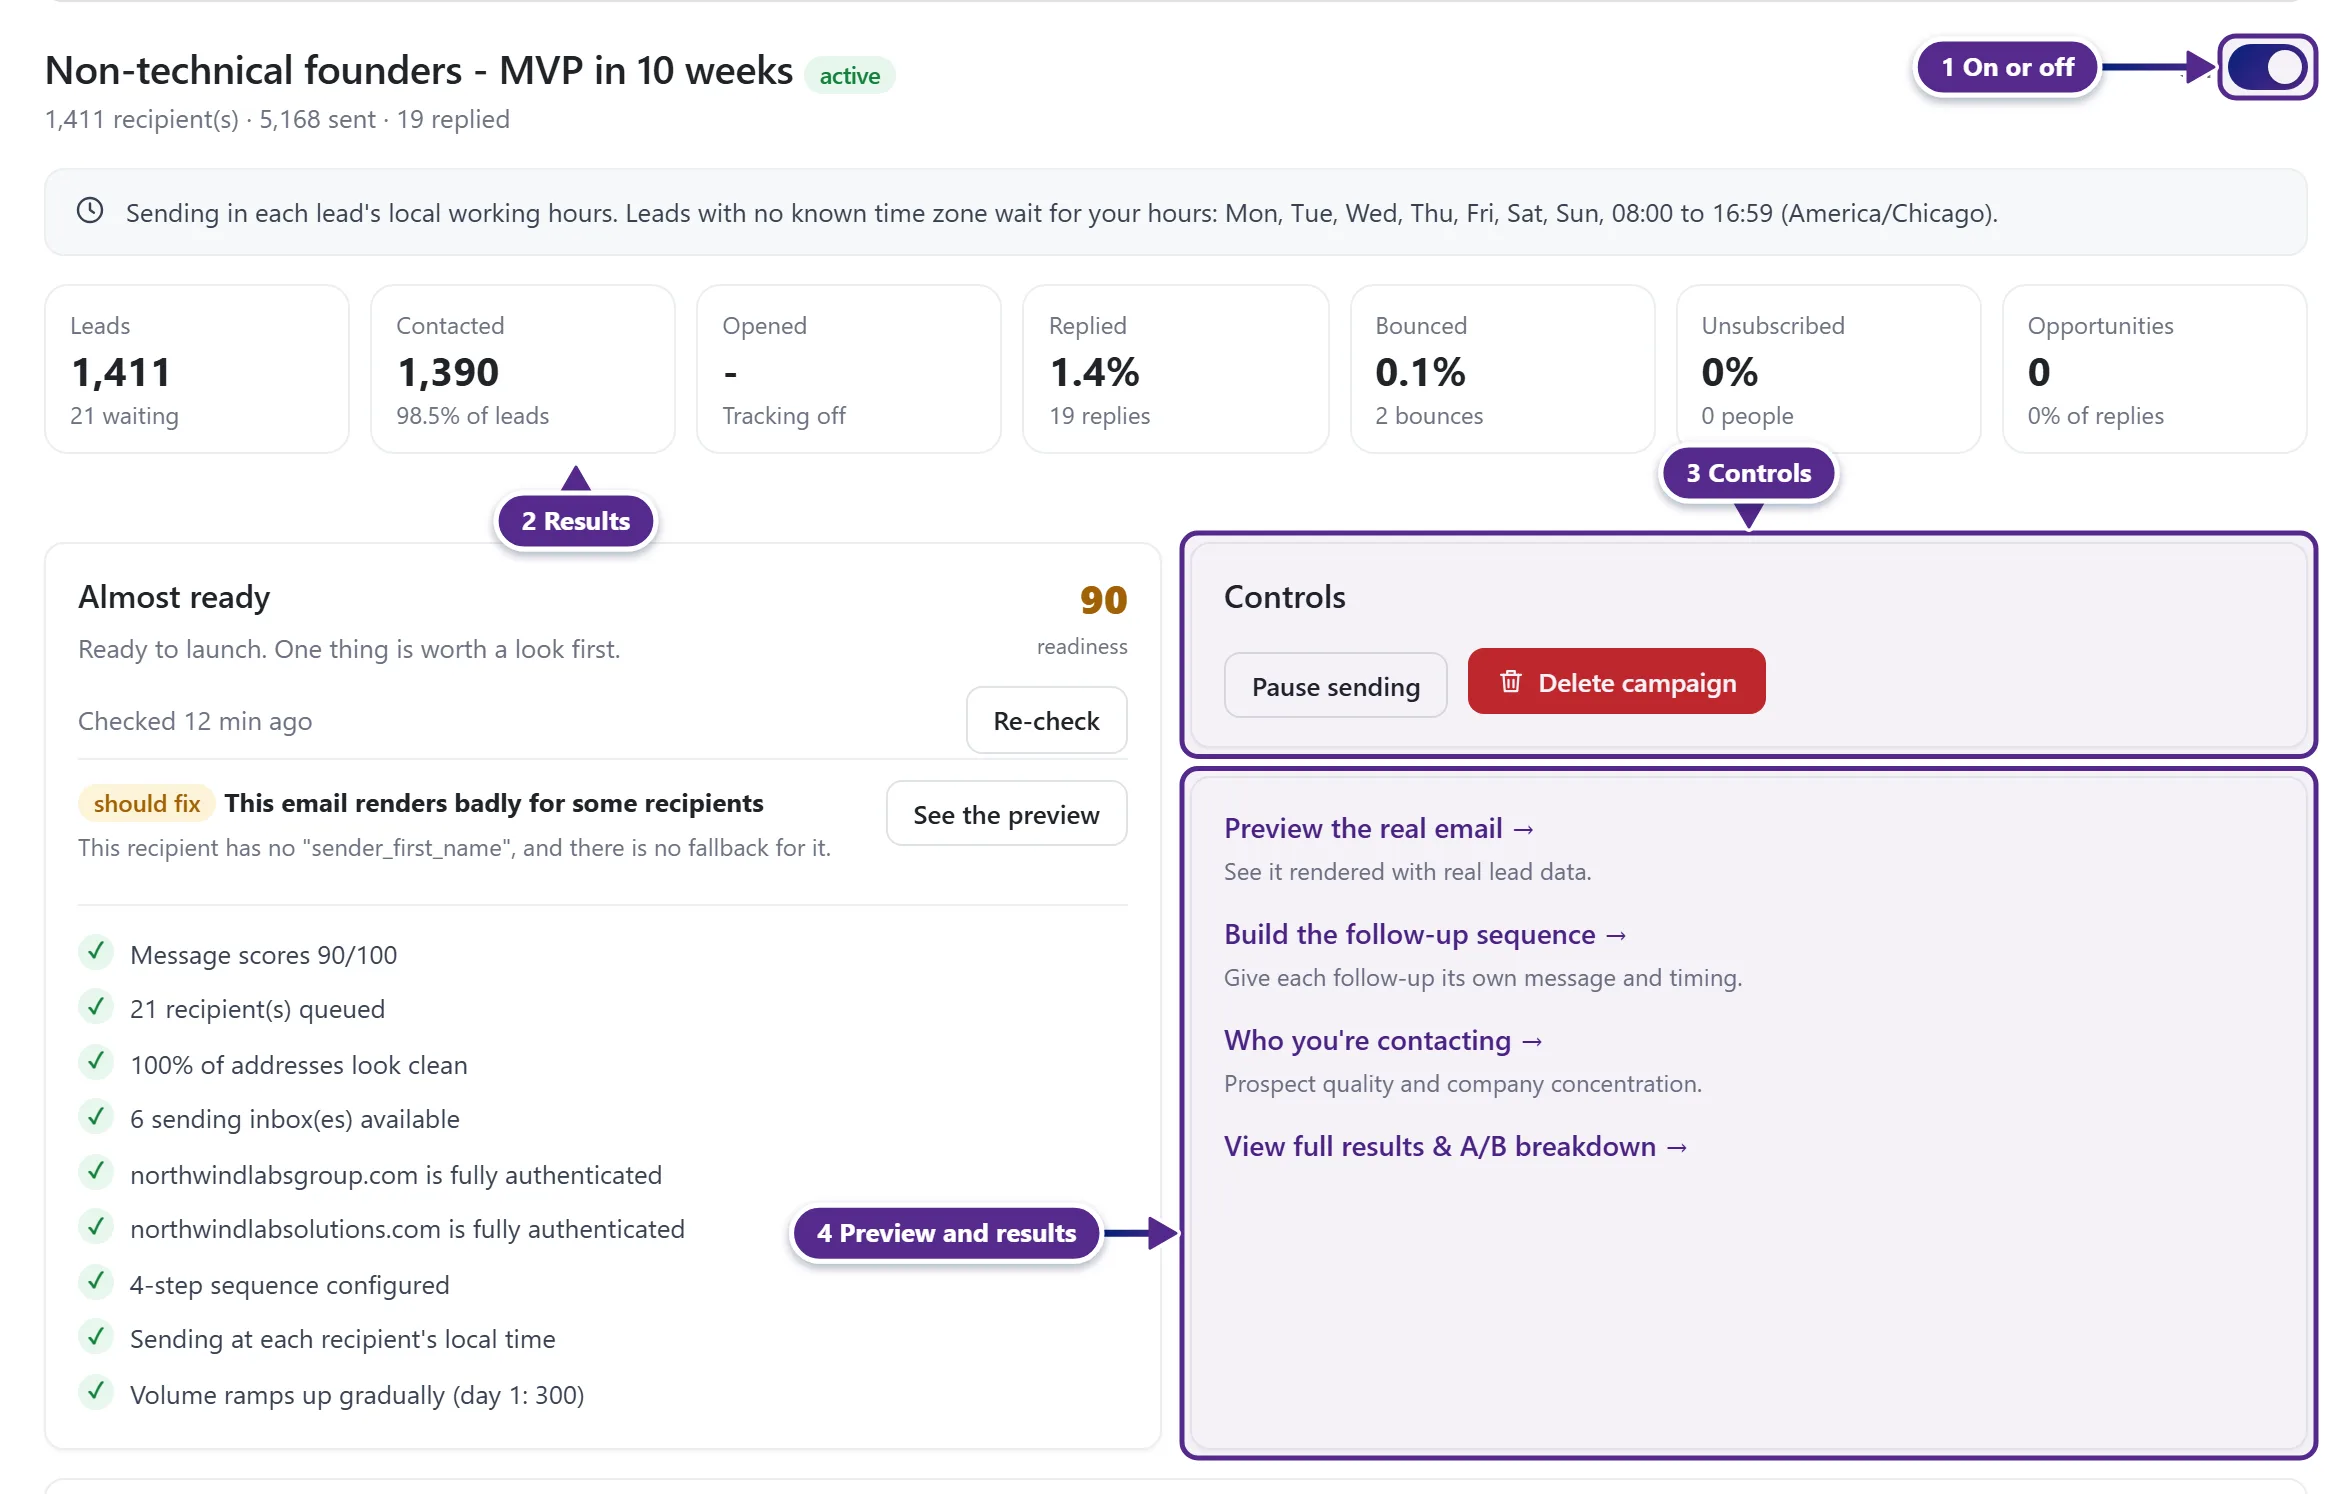Select the Contacted 1,390 stat card

(523, 369)
